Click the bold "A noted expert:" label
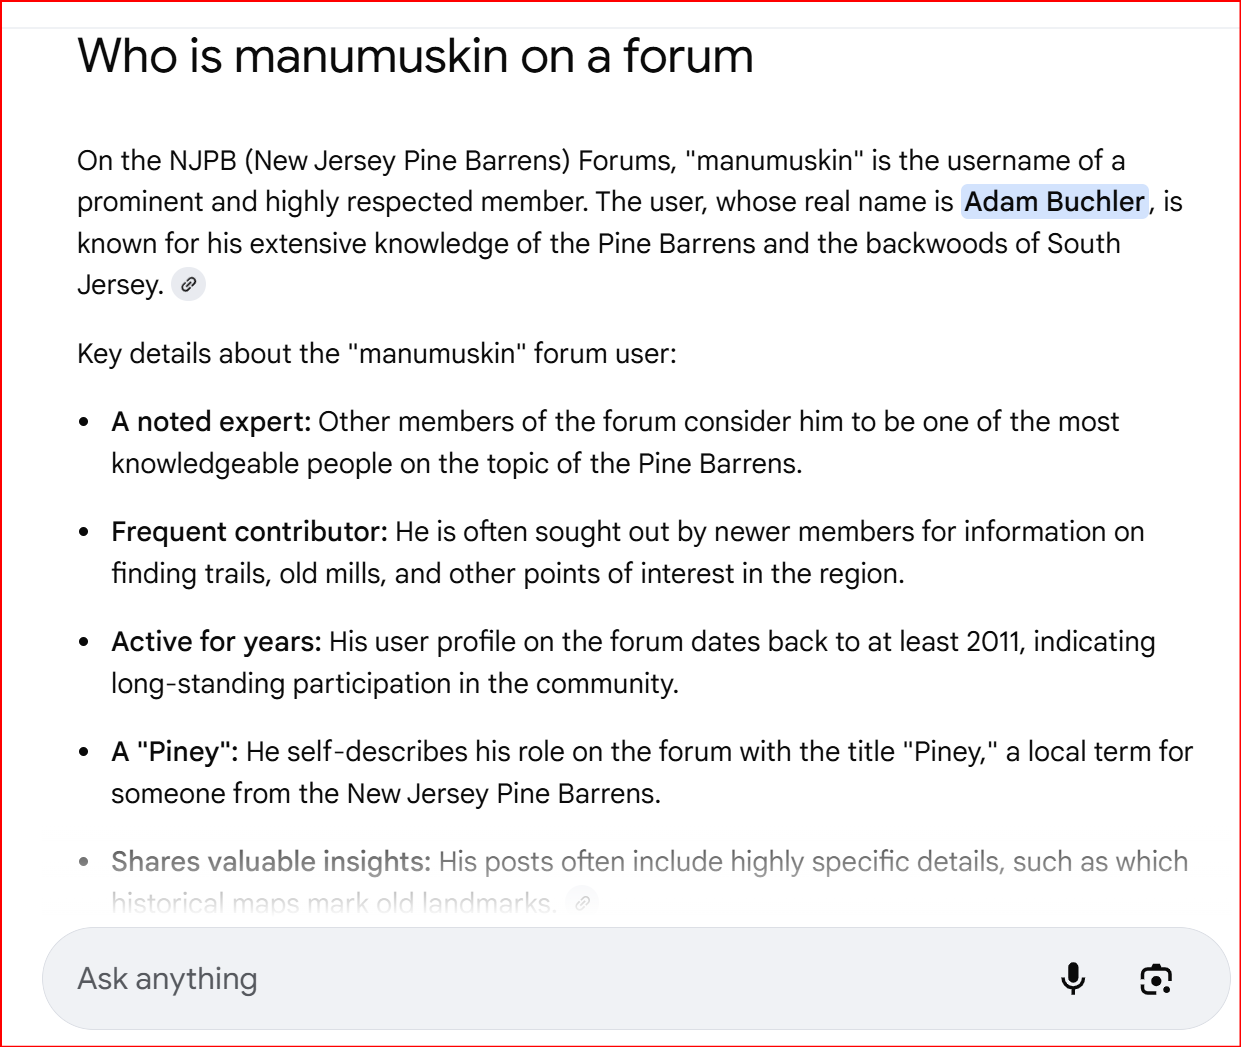Screen dimensions: 1241x1047 211,422
